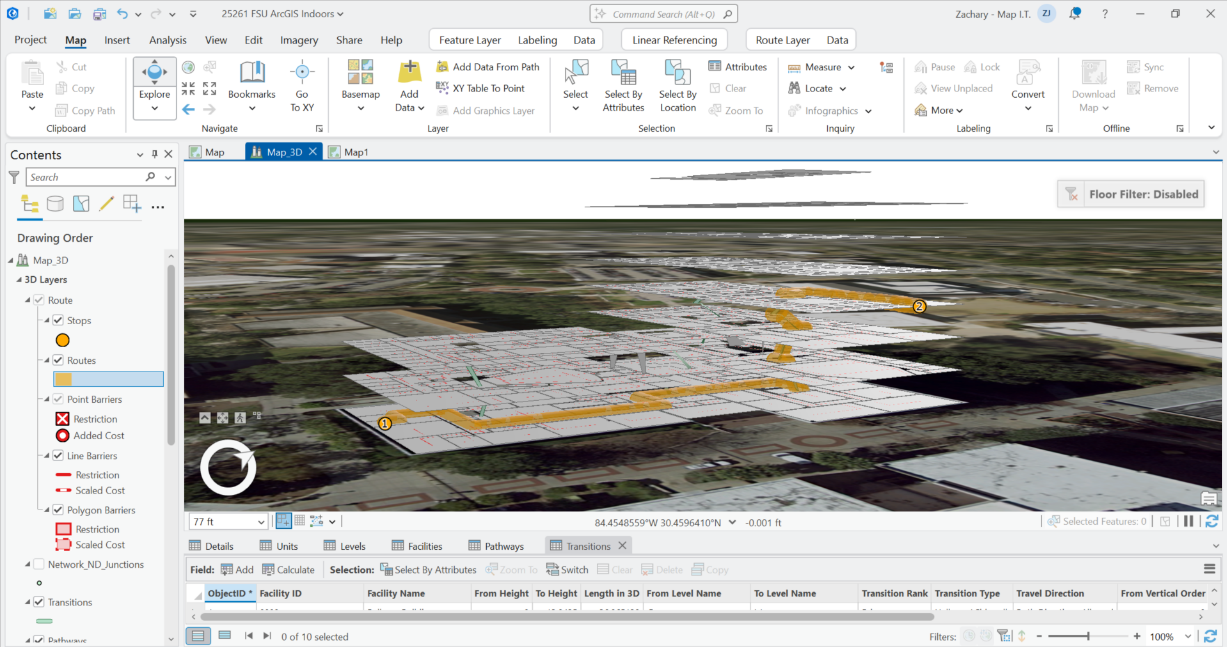
Task: Toggle Polygon Barriers layer visibility
Action: [58, 510]
